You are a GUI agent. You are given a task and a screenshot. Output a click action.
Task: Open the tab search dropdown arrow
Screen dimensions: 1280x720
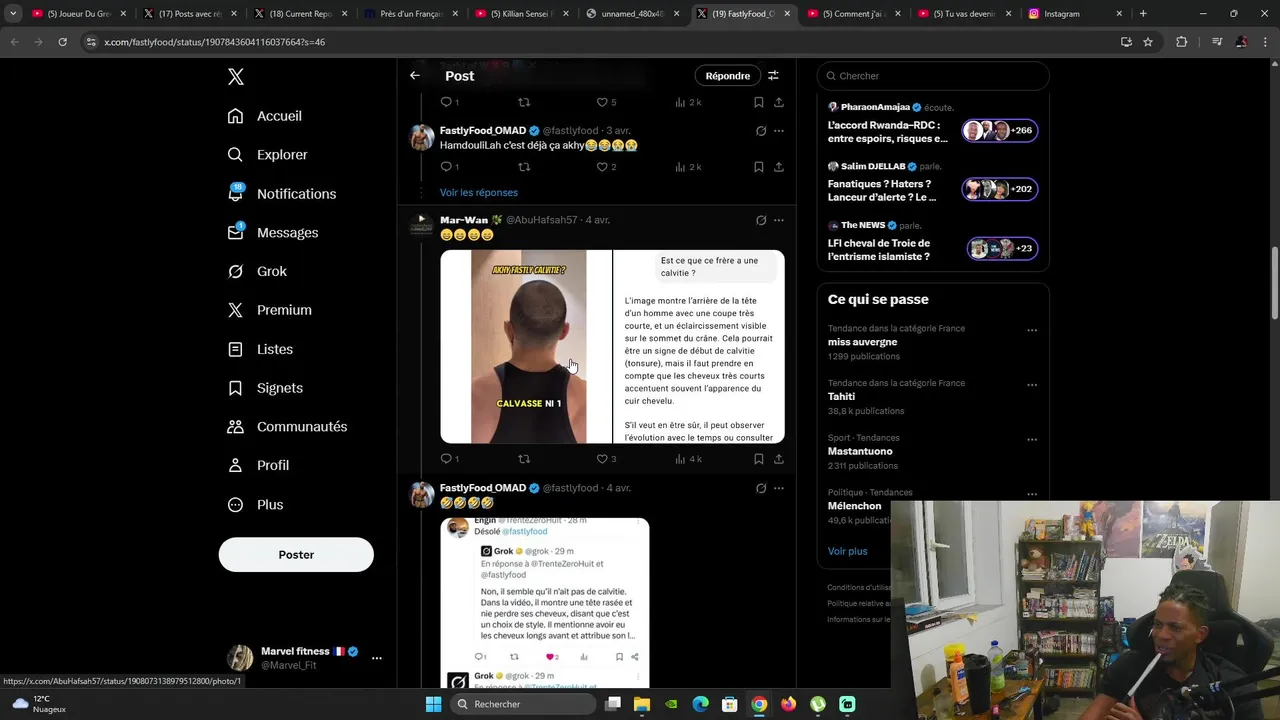pyautogui.click(x=13, y=14)
